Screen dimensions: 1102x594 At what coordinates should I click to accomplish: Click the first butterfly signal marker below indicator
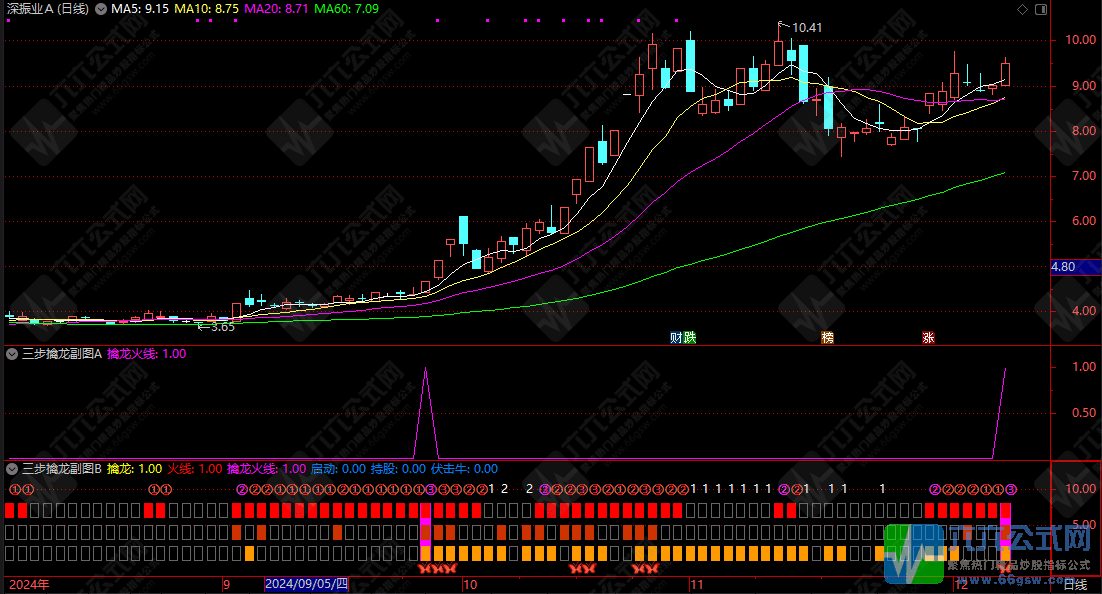[x=422, y=569]
